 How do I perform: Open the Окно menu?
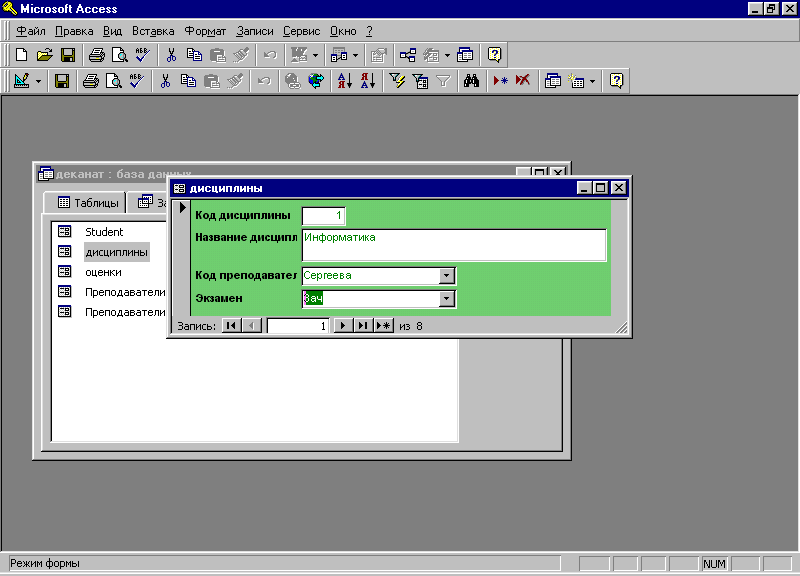[343, 31]
